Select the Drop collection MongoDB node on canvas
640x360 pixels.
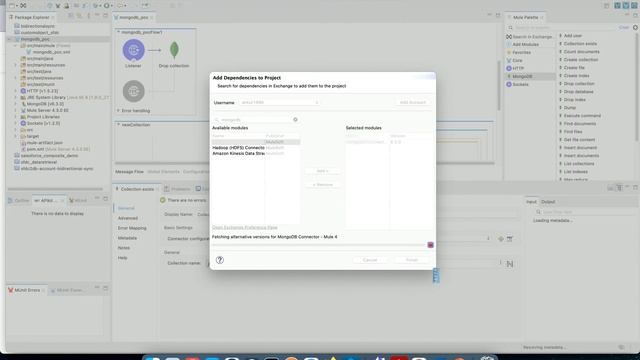point(174,50)
